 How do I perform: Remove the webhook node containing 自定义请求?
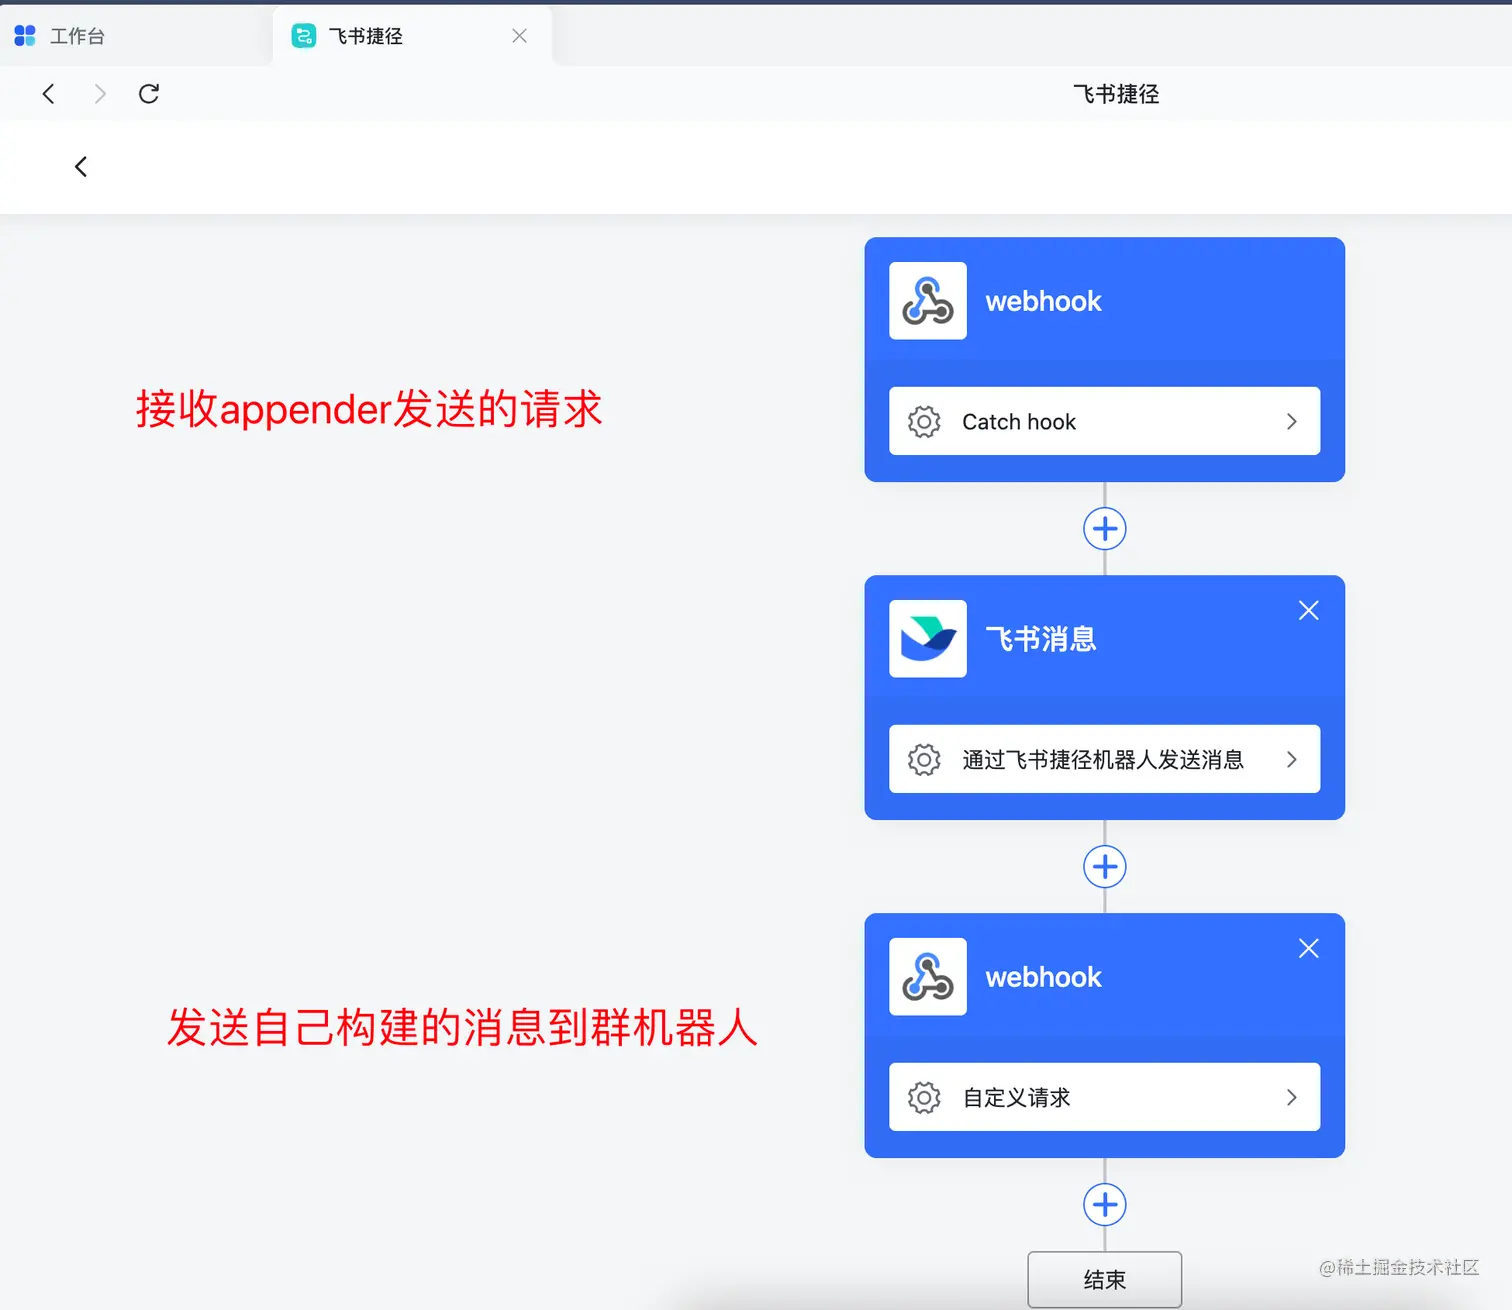1308,948
